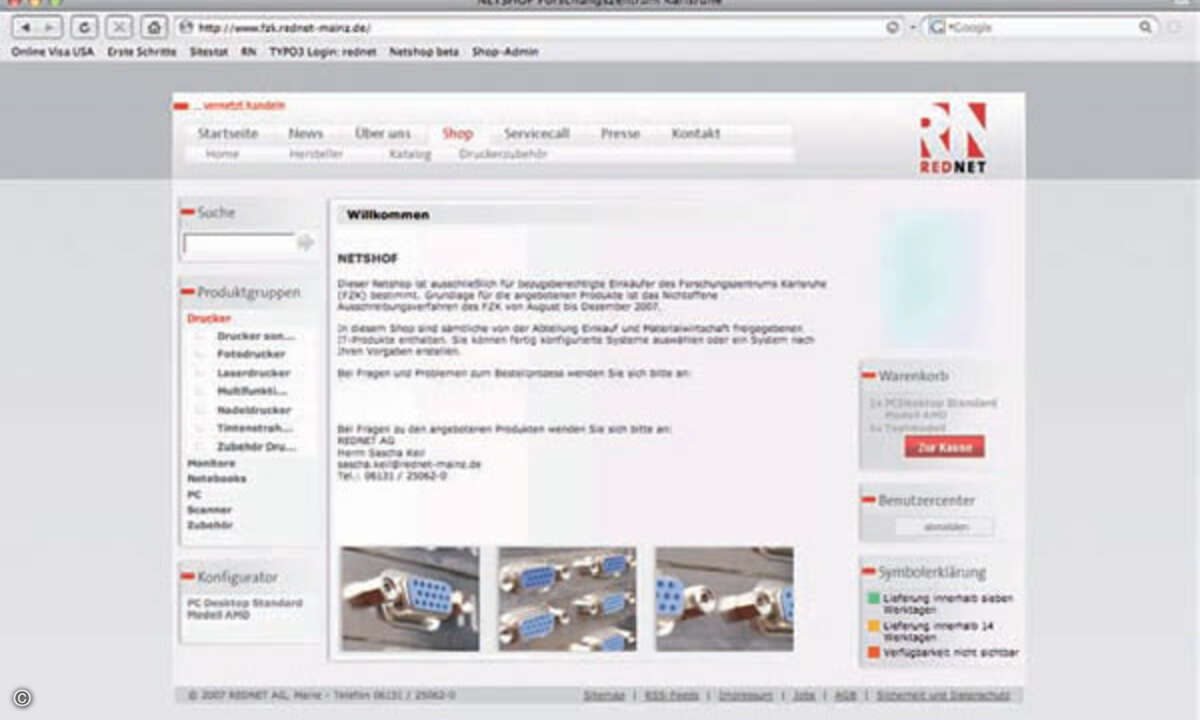Click the Suche text input field
The width and height of the screenshot is (1200, 720).
click(x=239, y=243)
